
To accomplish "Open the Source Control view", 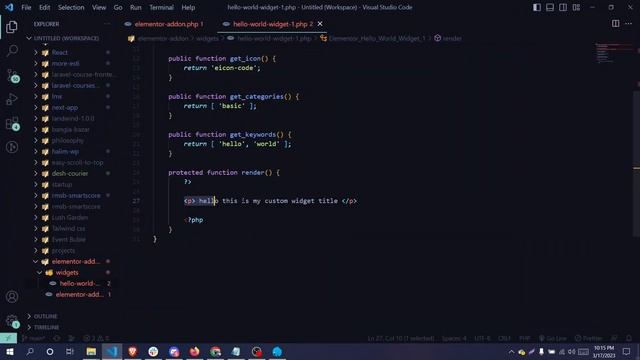I will coord(12,76).
